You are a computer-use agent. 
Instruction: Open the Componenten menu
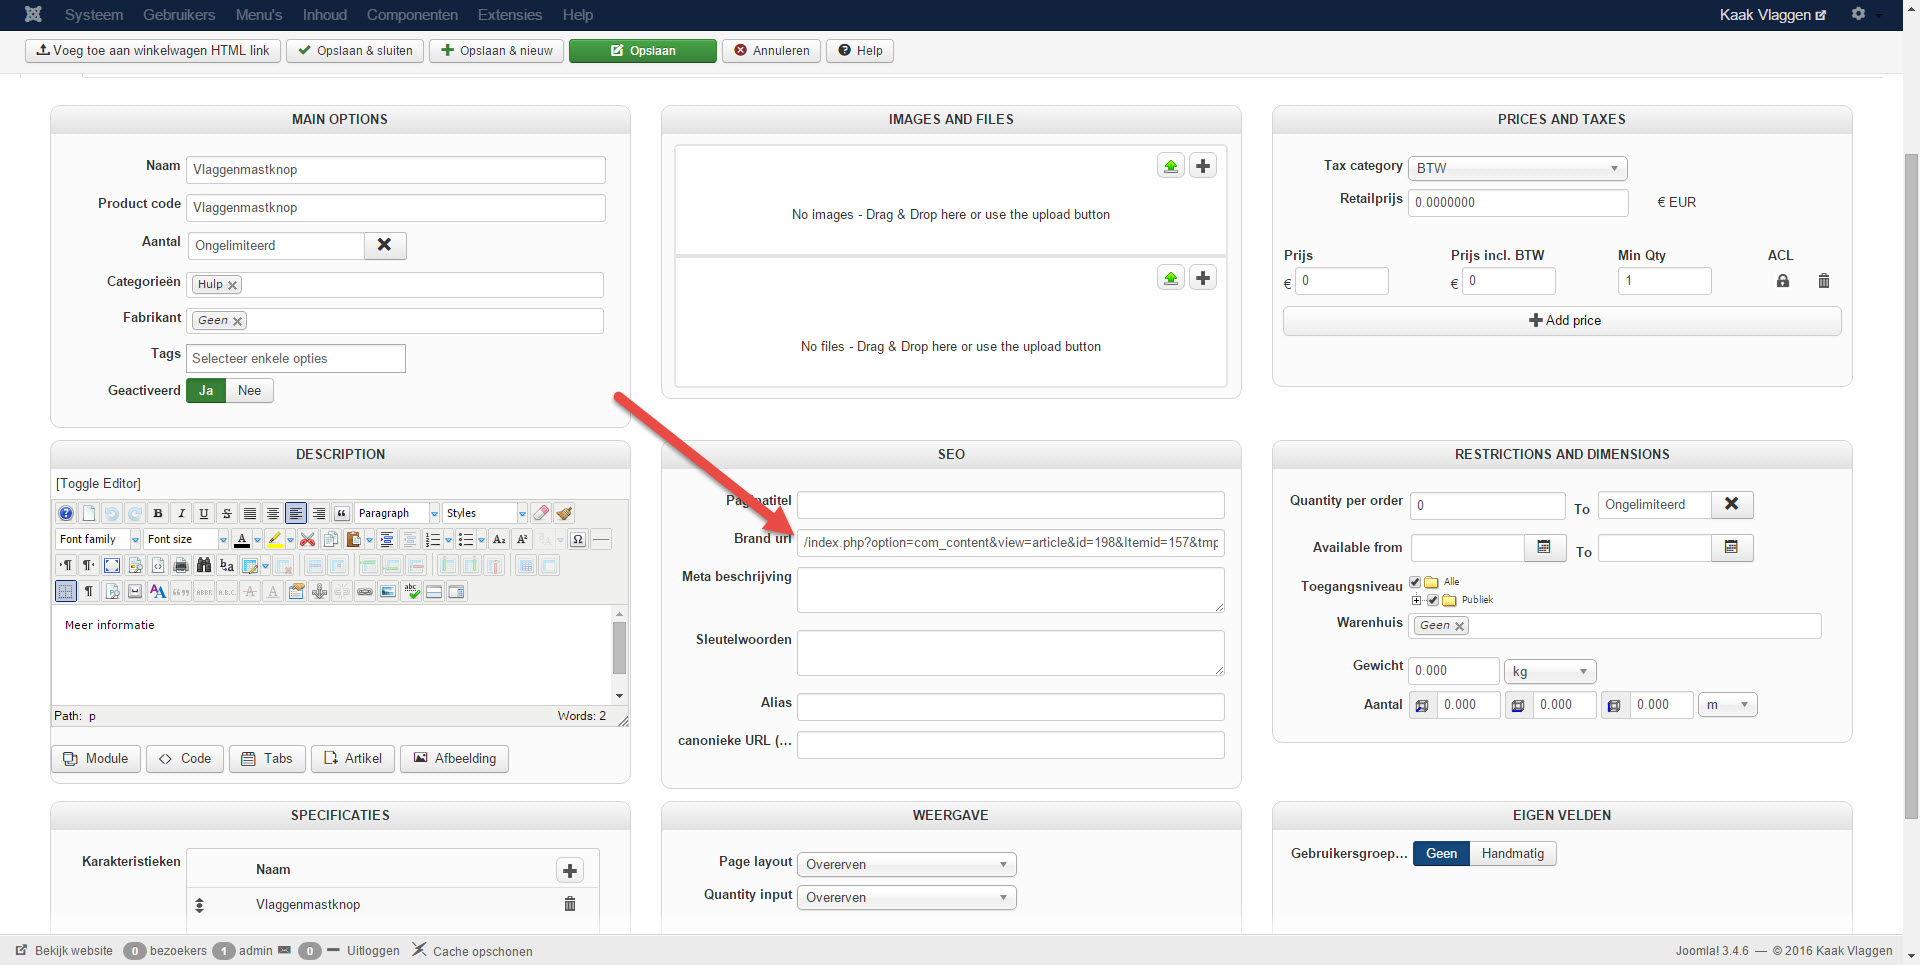pos(412,15)
